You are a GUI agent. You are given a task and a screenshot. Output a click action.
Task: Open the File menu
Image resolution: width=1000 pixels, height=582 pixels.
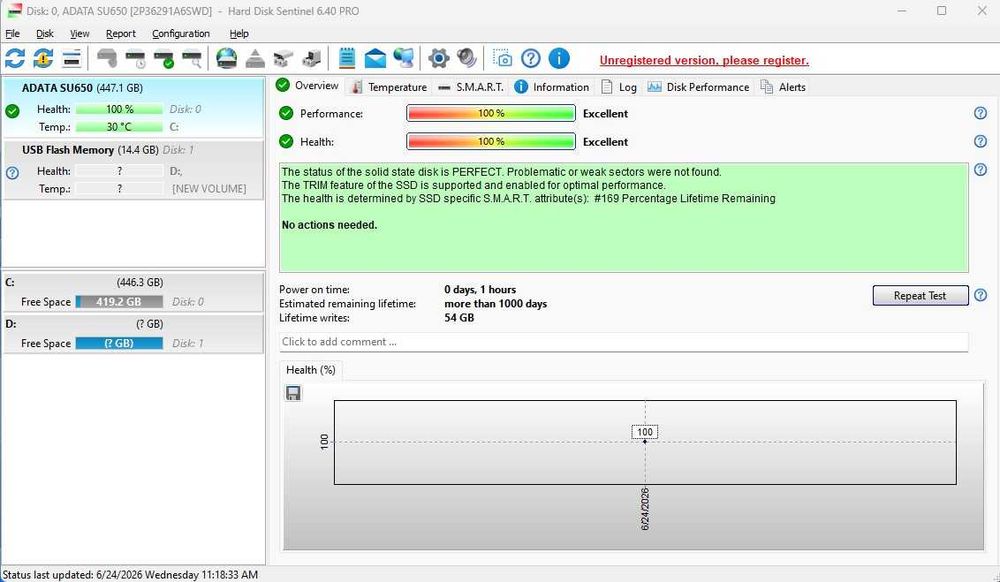click(12, 34)
